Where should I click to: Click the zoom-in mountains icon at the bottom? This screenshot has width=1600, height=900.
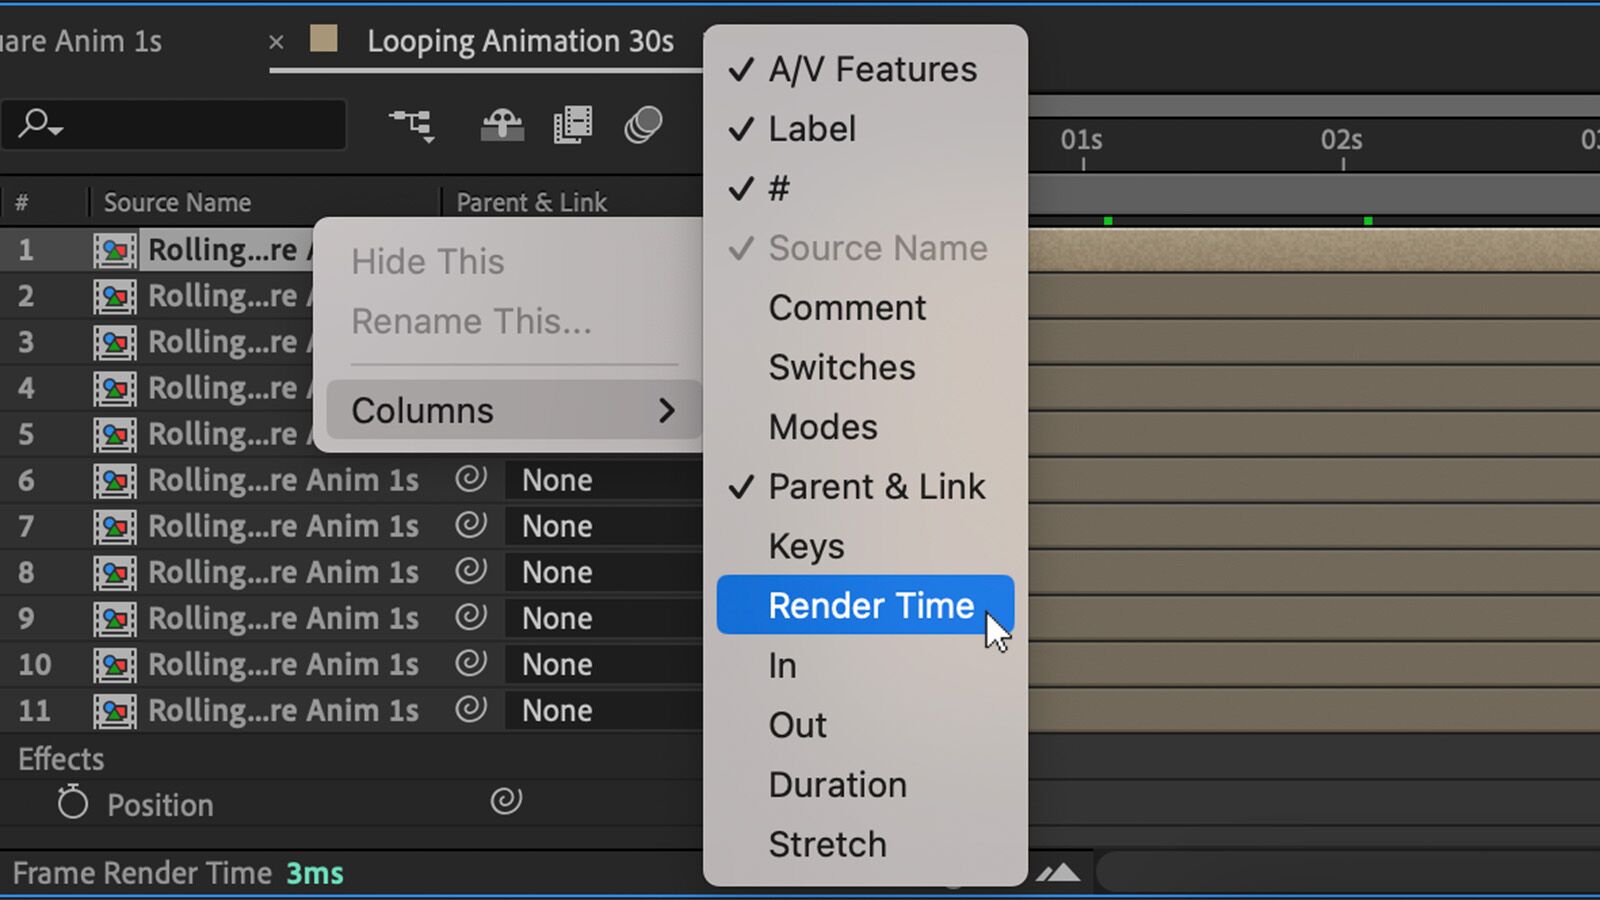1058,873
